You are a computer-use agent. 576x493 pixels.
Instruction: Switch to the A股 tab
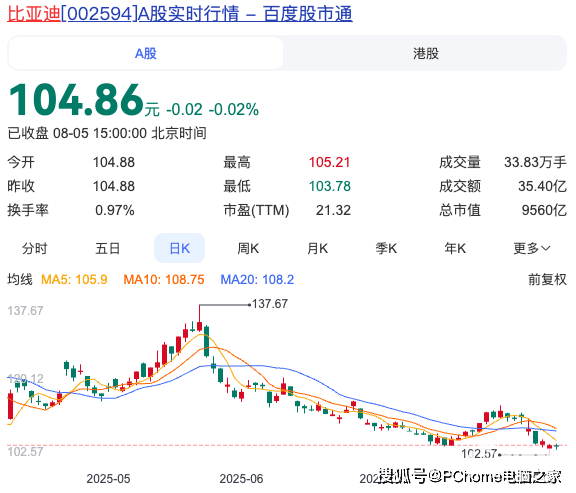(x=145, y=54)
